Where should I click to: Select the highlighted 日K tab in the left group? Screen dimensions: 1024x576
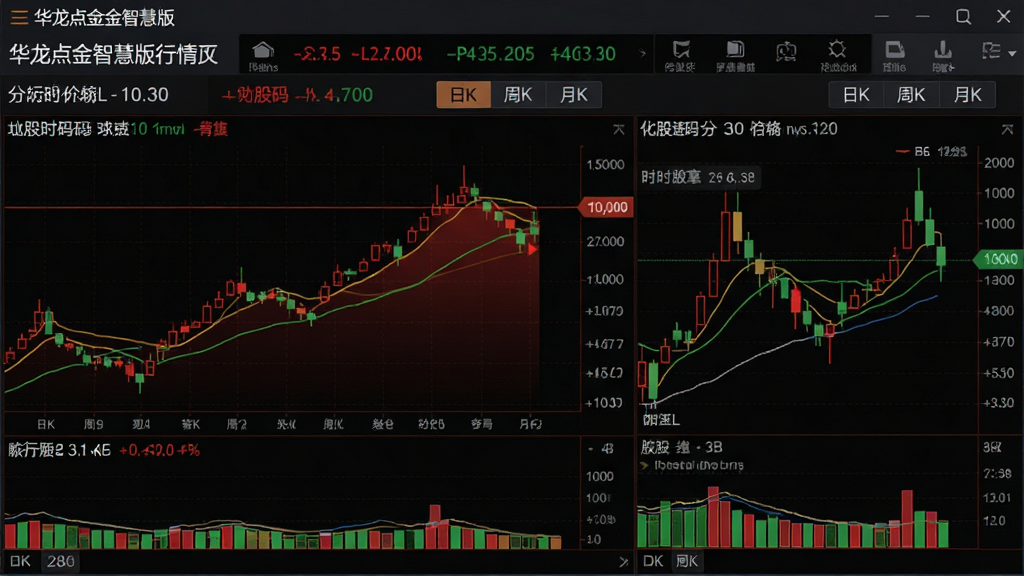pyautogui.click(x=464, y=95)
